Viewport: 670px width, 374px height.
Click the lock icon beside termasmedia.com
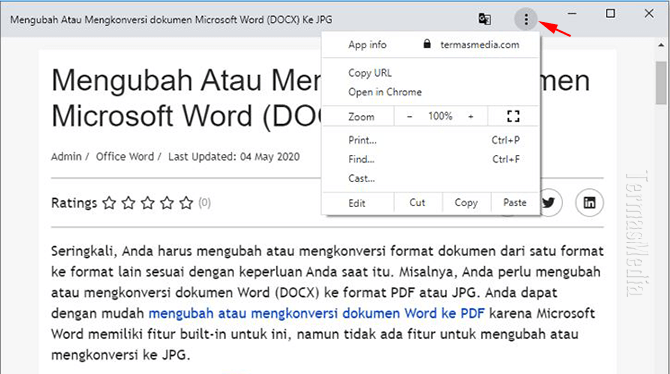tap(427, 44)
